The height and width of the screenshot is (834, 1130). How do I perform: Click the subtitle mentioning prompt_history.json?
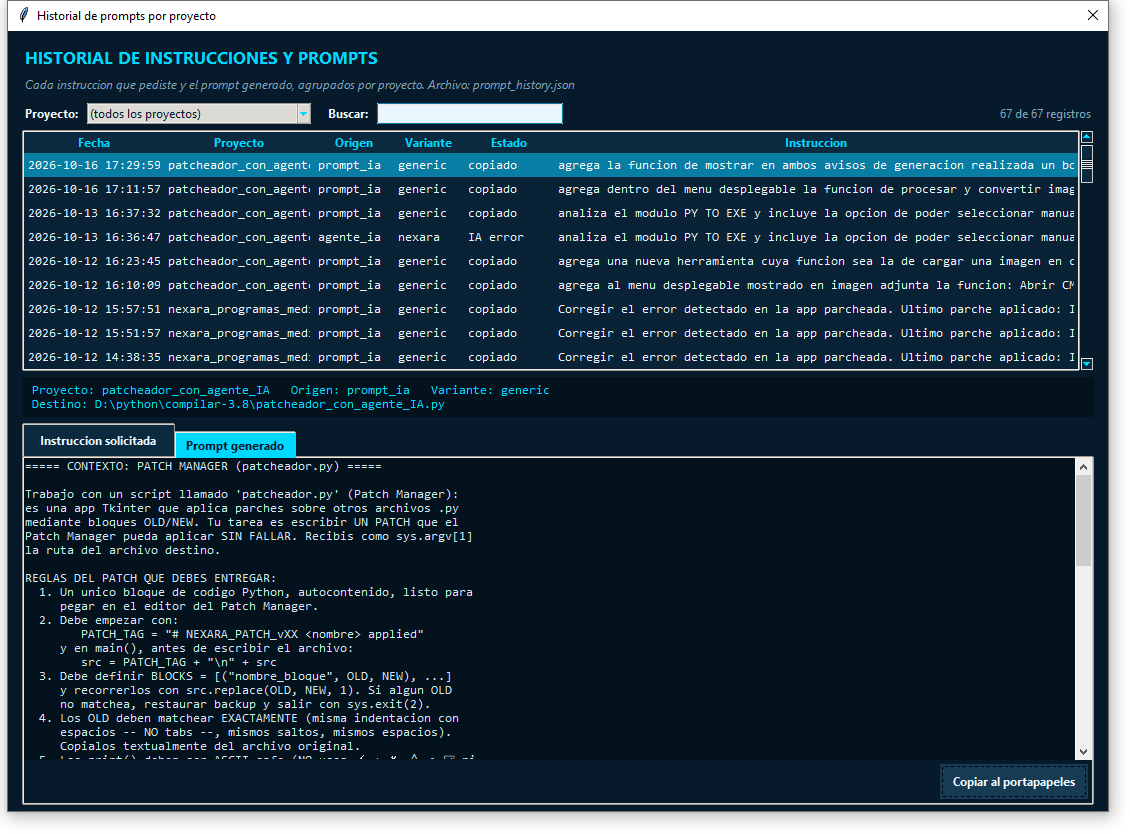click(x=300, y=85)
